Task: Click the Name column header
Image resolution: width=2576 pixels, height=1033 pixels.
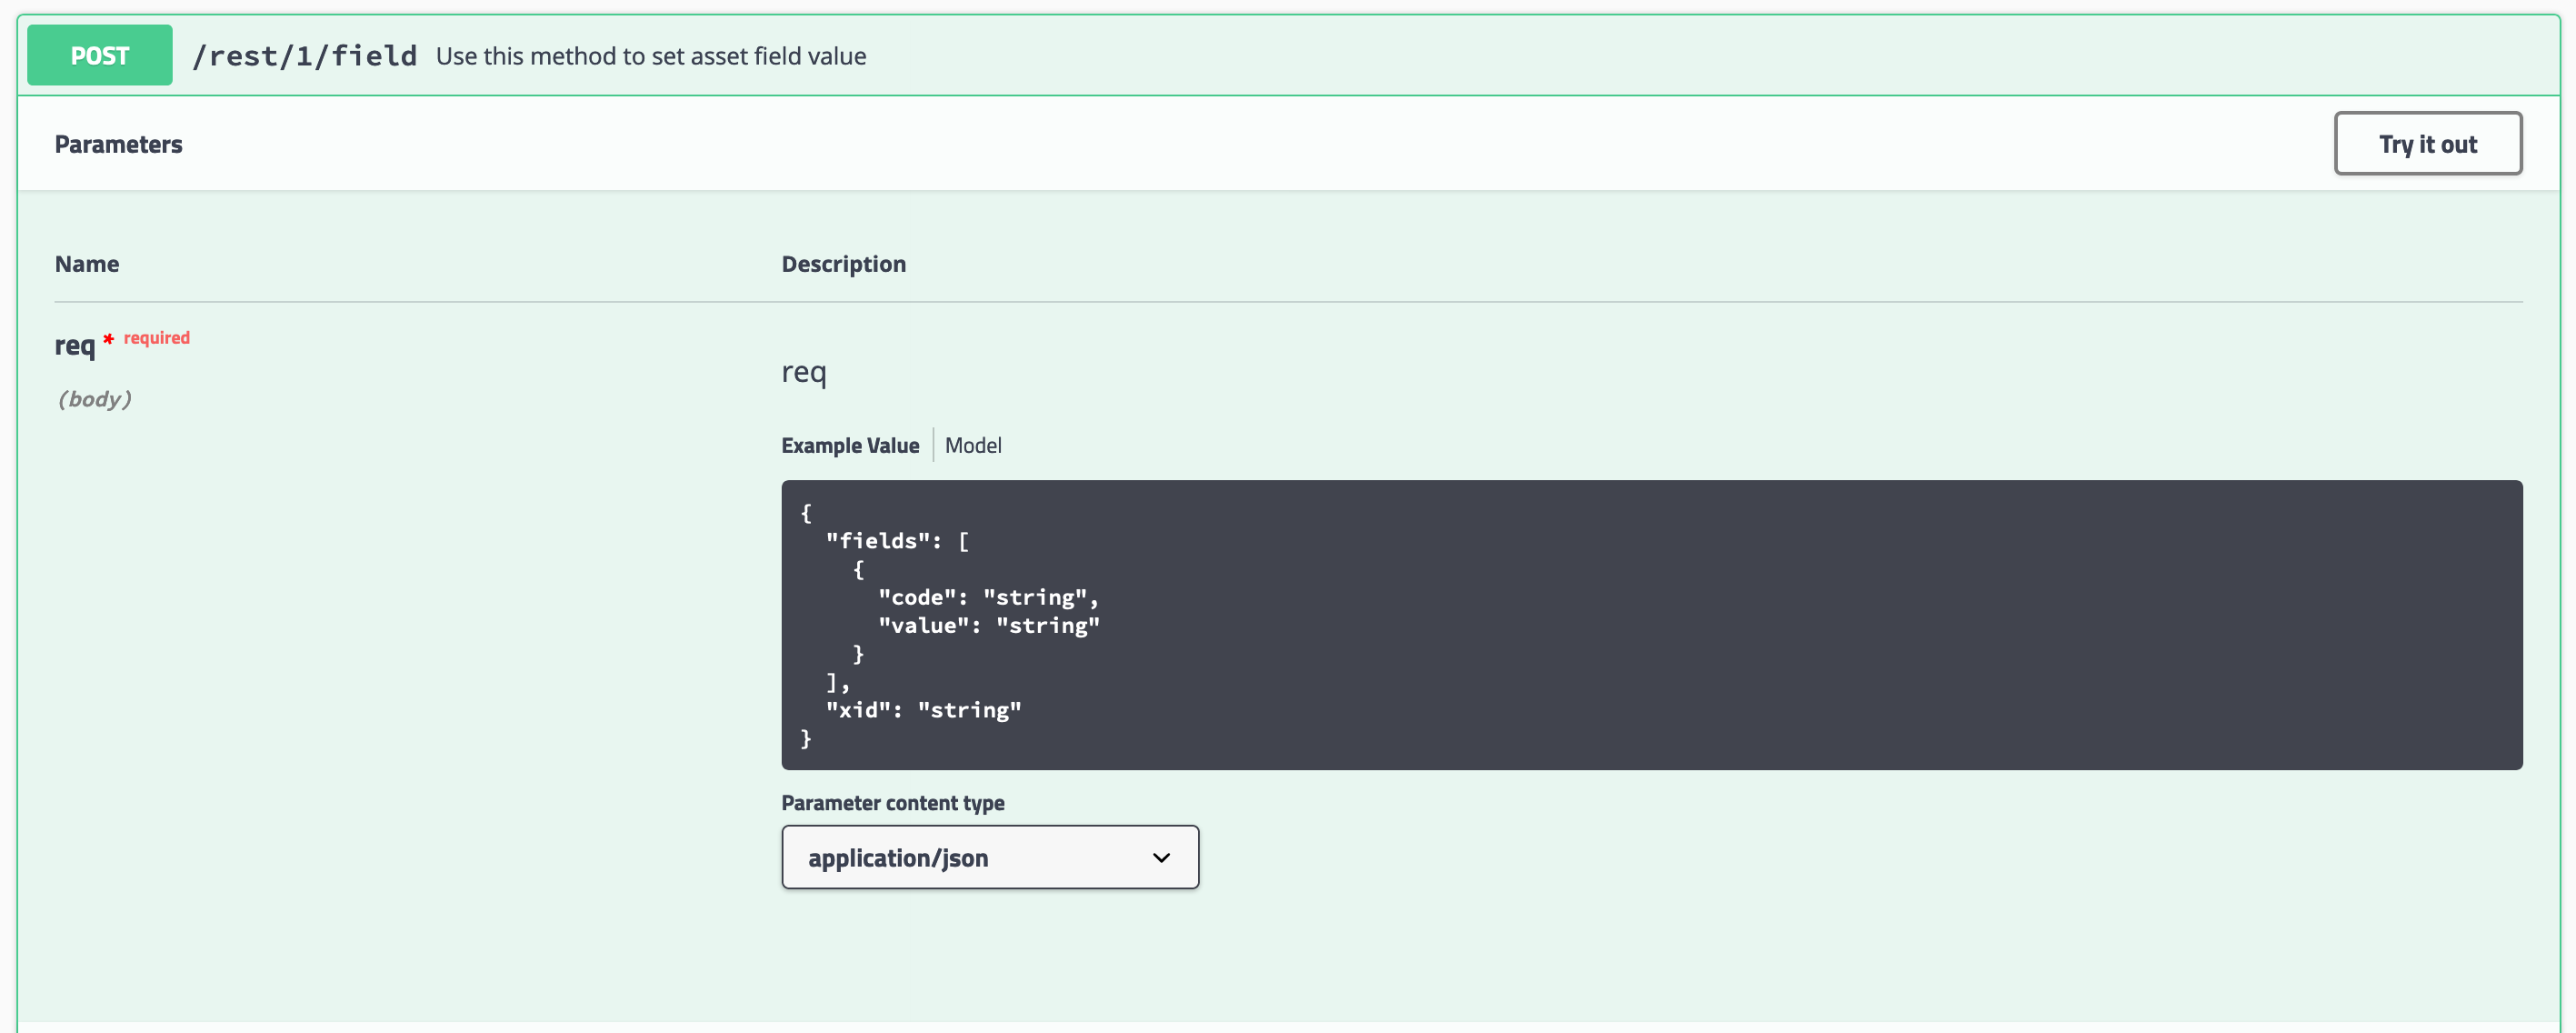Action: coord(86,264)
